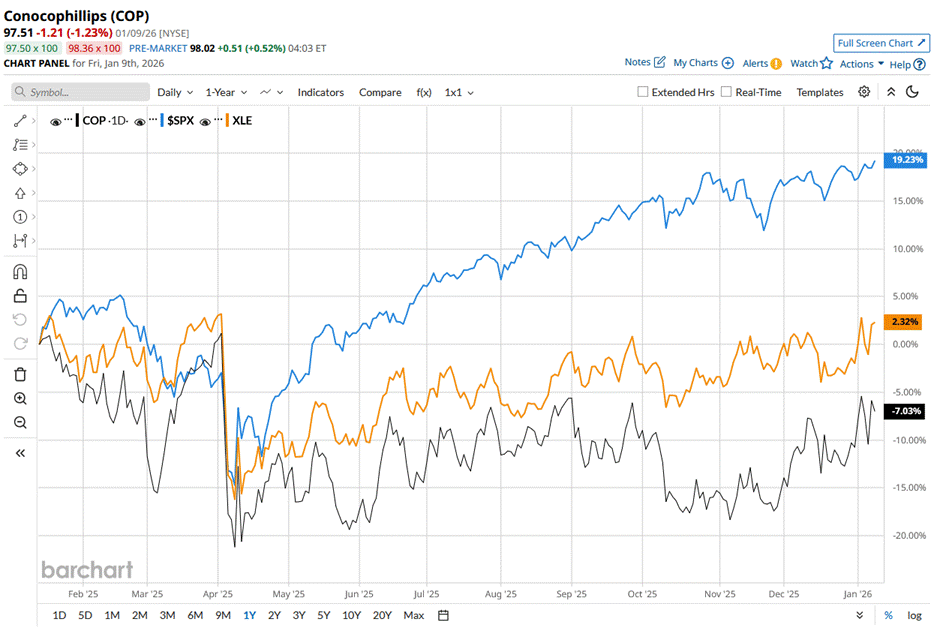Open chart settings gear icon
Viewport: 937px width, 628px height.
(864, 92)
